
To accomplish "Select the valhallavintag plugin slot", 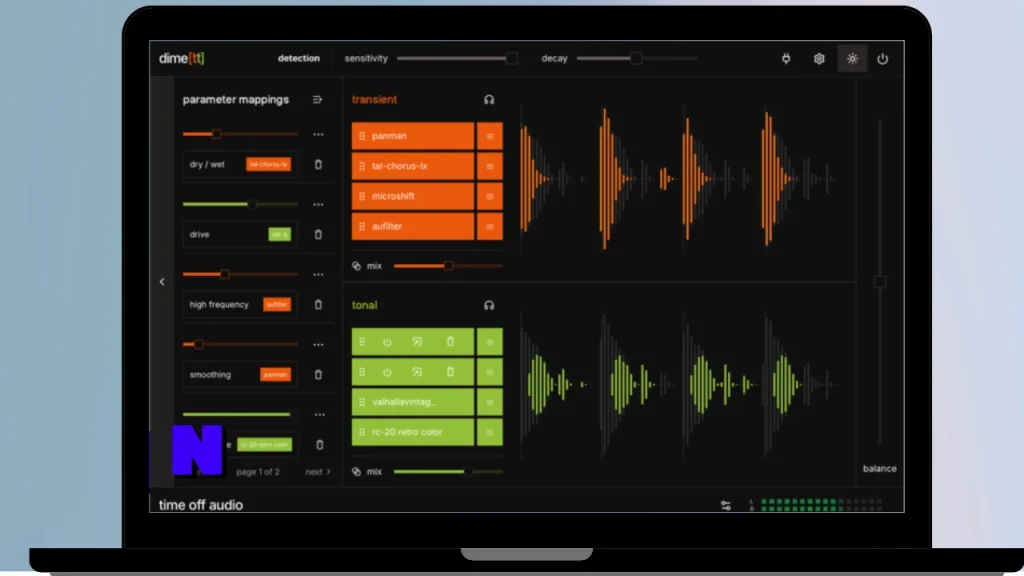I will [x=413, y=402].
